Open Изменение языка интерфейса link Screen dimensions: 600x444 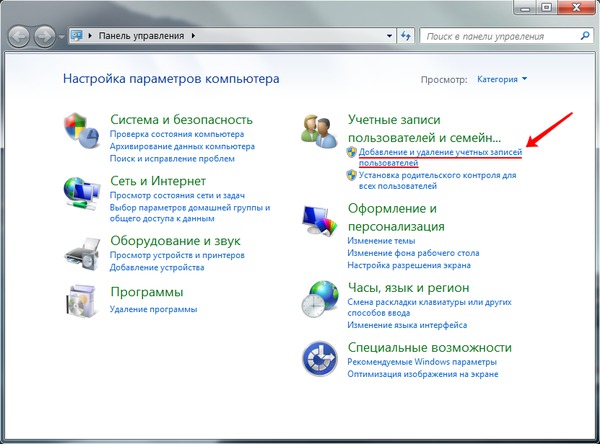pos(407,325)
